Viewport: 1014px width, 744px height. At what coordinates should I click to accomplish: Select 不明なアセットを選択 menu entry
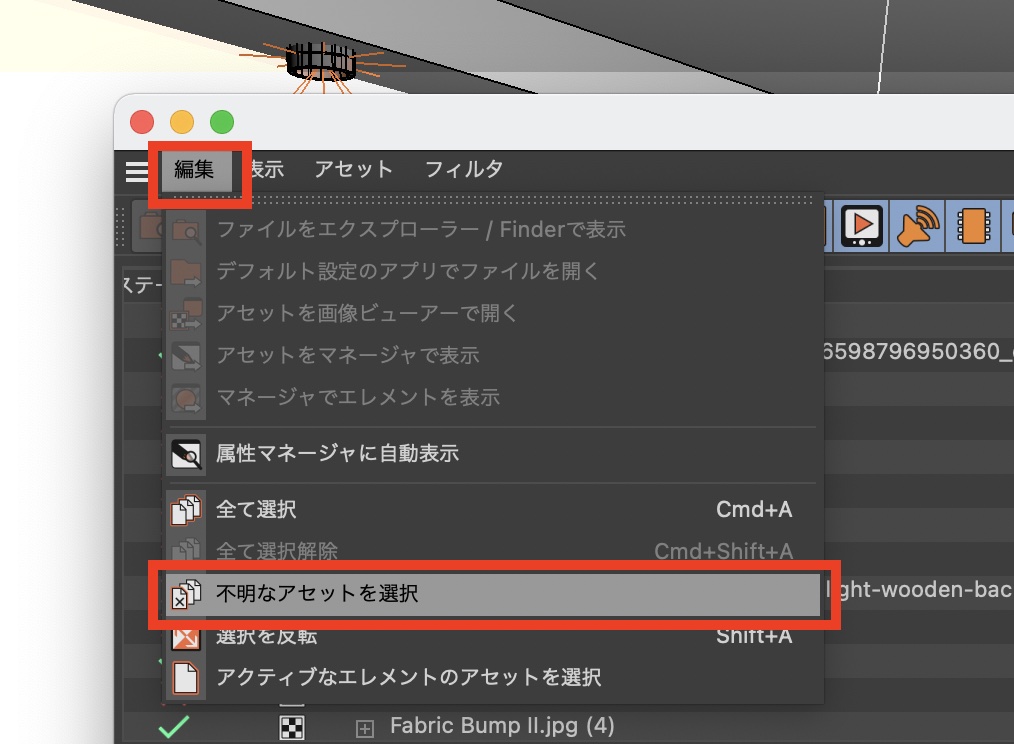pyautogui.click(x=317, y=594)
